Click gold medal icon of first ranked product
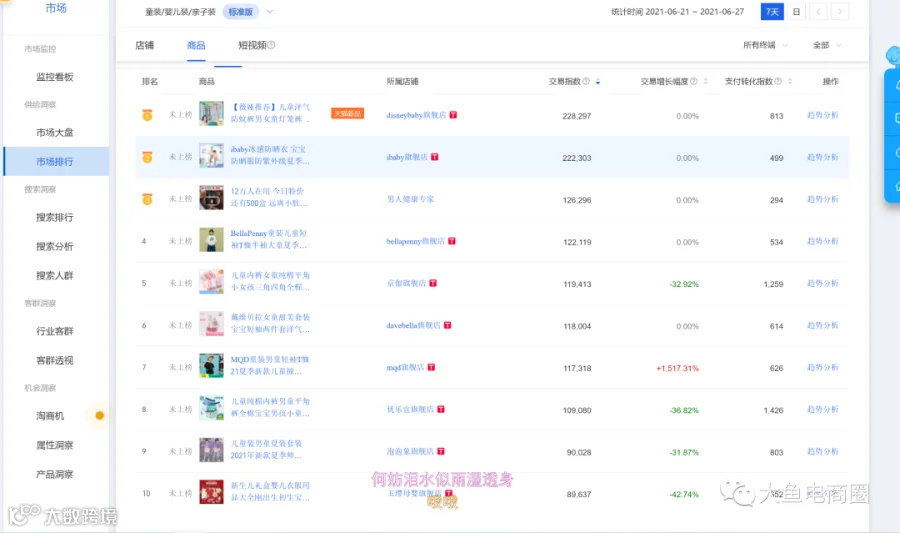 pos(148,115)
